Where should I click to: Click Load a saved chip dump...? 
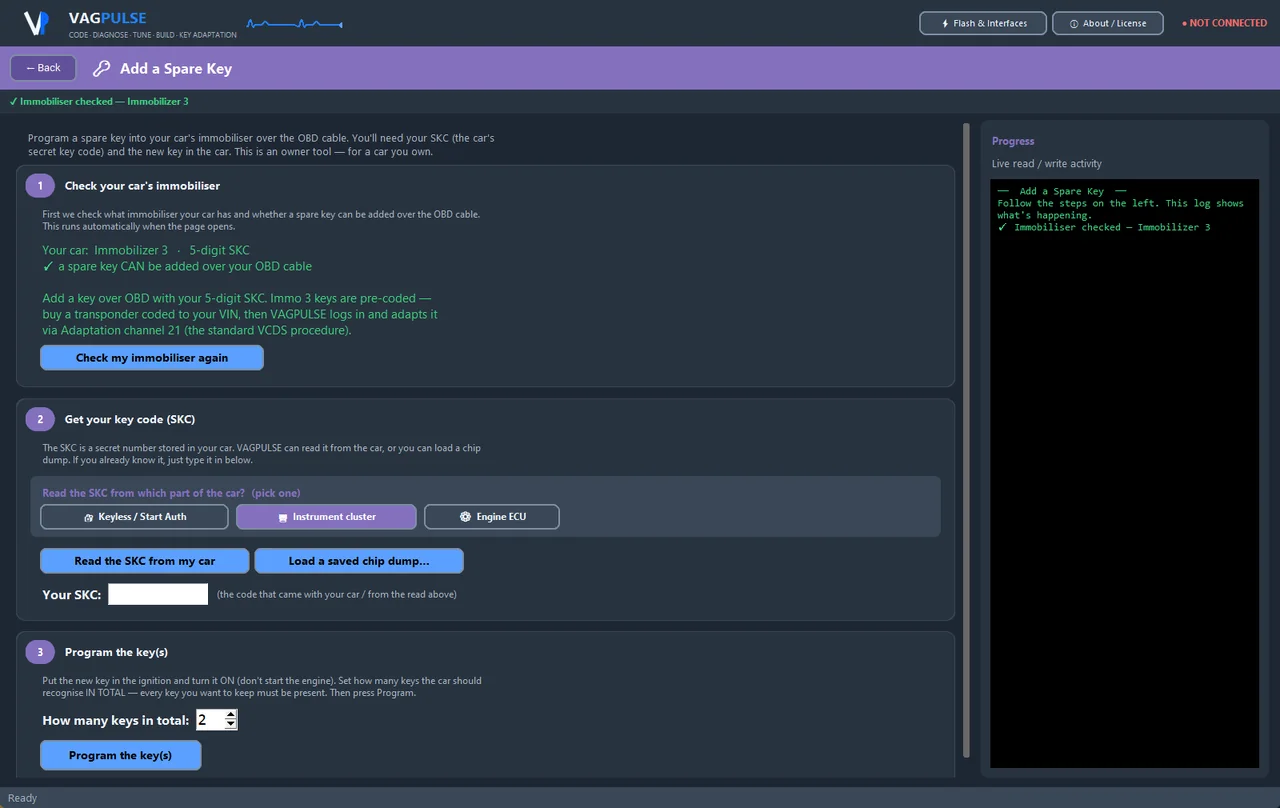[x=359, y=561]
